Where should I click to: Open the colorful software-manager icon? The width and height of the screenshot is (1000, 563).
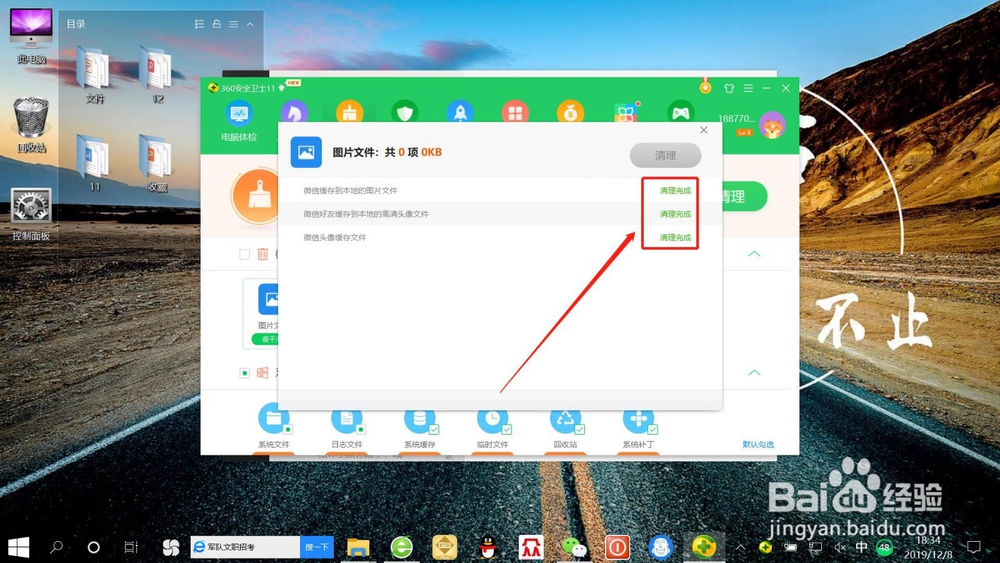(x=626, y=112)
